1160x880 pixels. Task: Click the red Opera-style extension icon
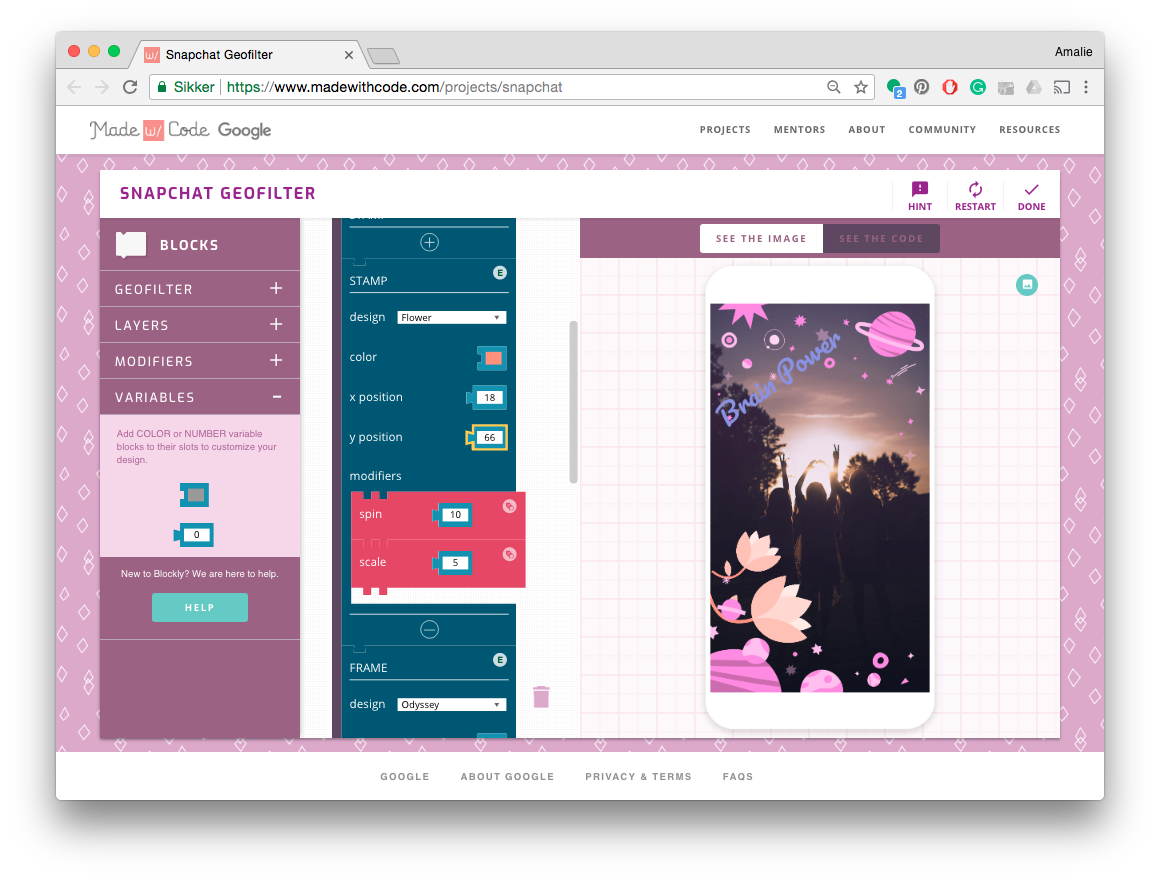pyautogui.click(x=950, y=87)
